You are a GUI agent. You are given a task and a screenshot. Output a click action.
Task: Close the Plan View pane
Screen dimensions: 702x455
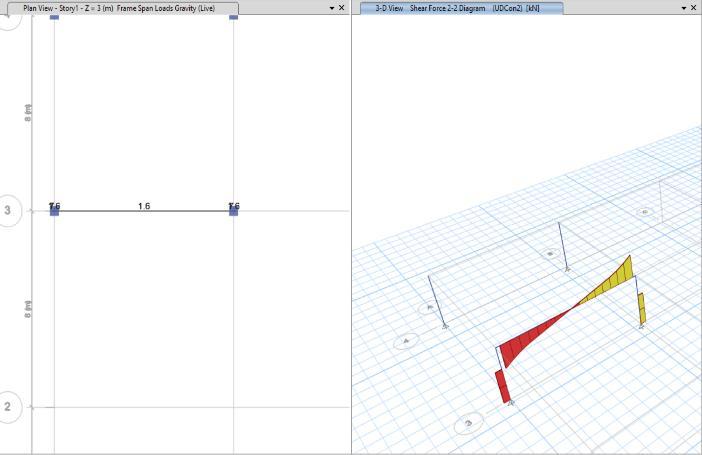coord(342,8)
